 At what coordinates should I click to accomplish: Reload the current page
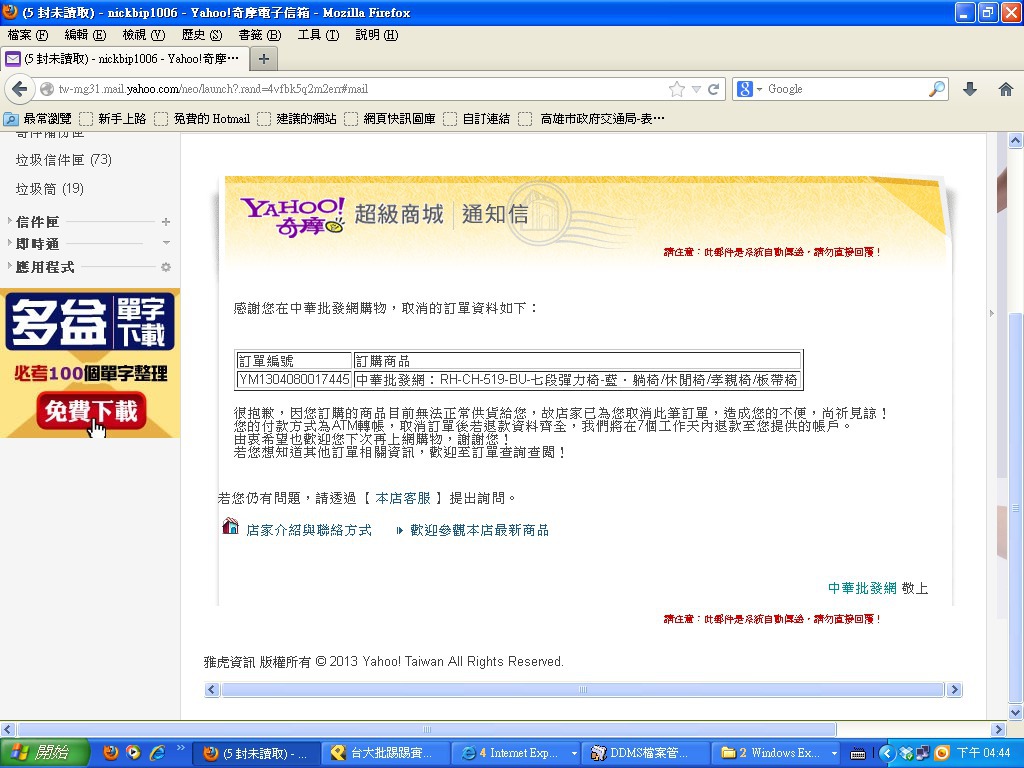[x=714, y=89]
